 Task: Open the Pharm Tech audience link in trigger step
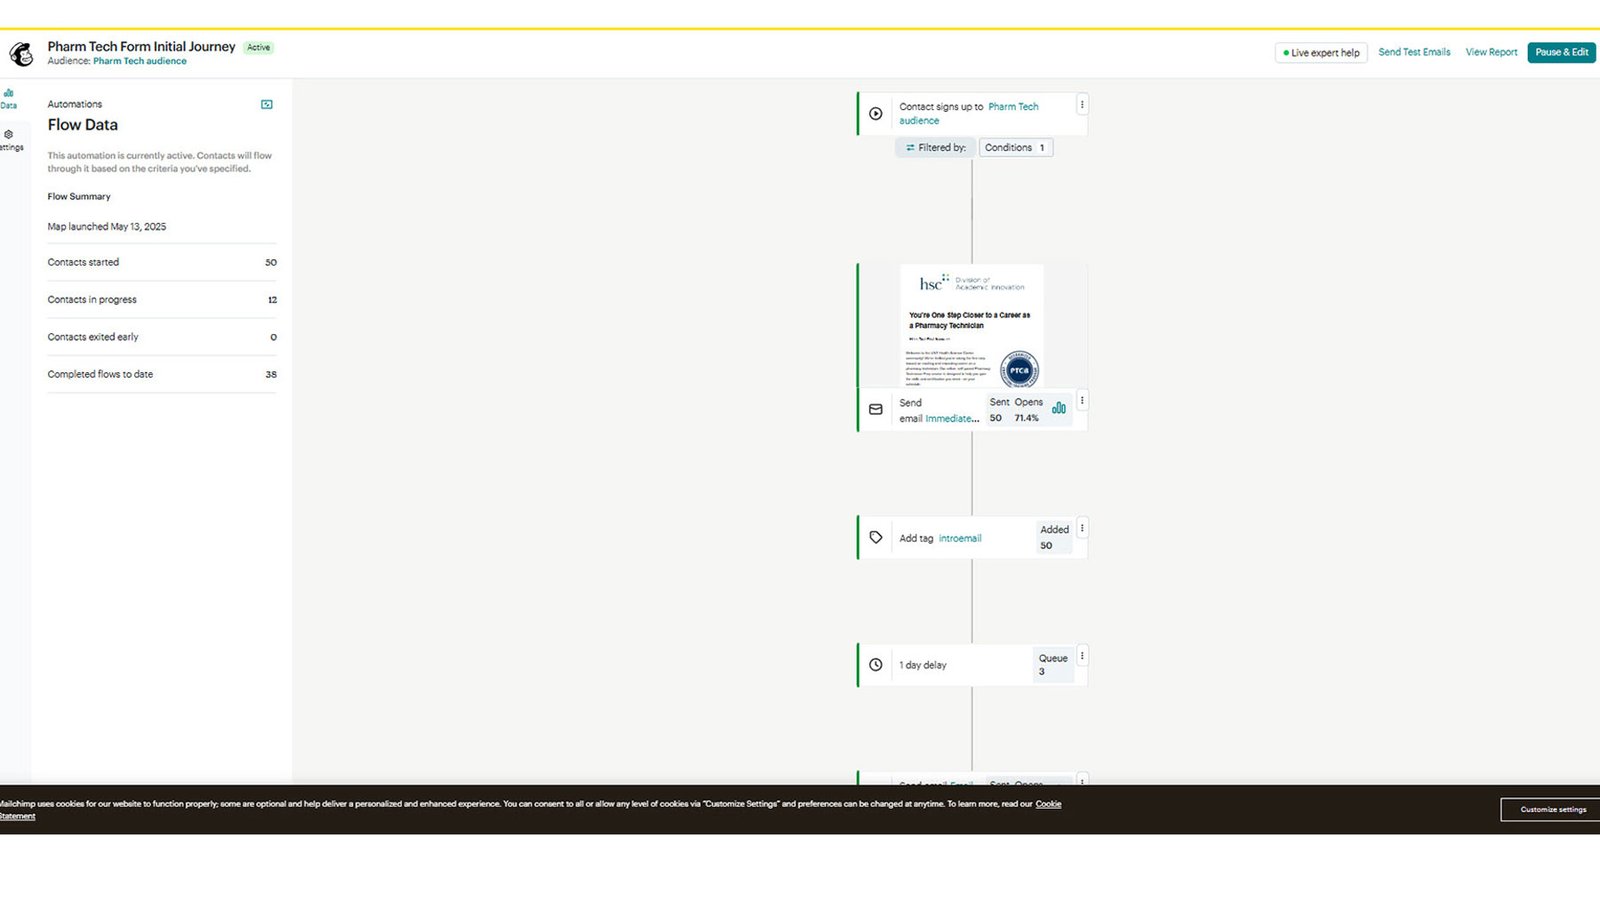point(968,113)
